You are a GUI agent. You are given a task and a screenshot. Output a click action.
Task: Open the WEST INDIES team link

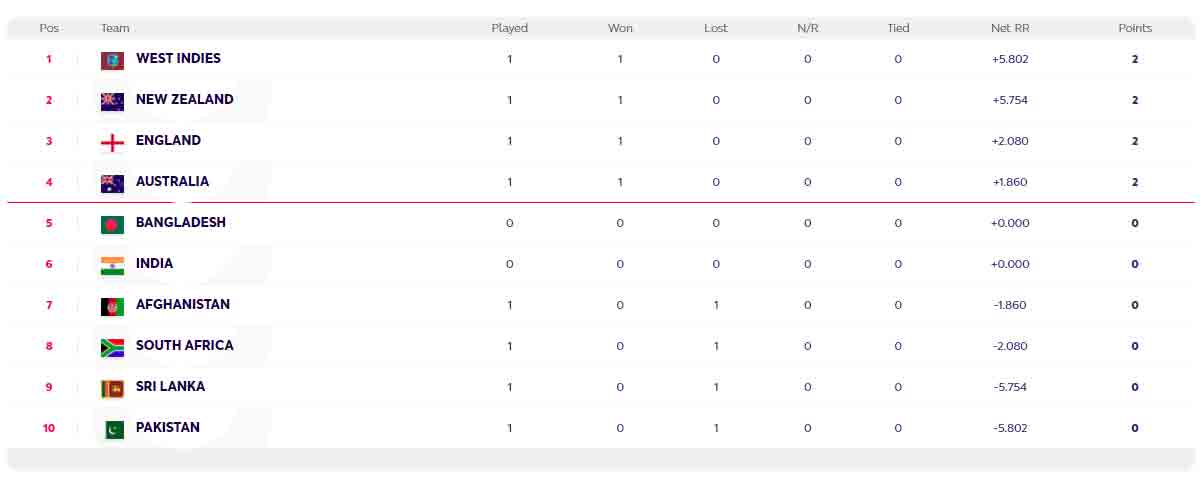pos(178,59)
